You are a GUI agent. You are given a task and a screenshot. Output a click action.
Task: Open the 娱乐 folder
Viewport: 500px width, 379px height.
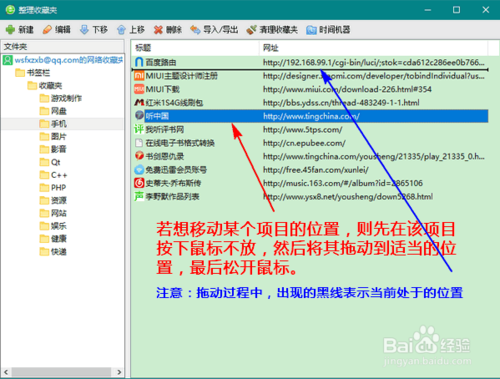click(53, 226)
